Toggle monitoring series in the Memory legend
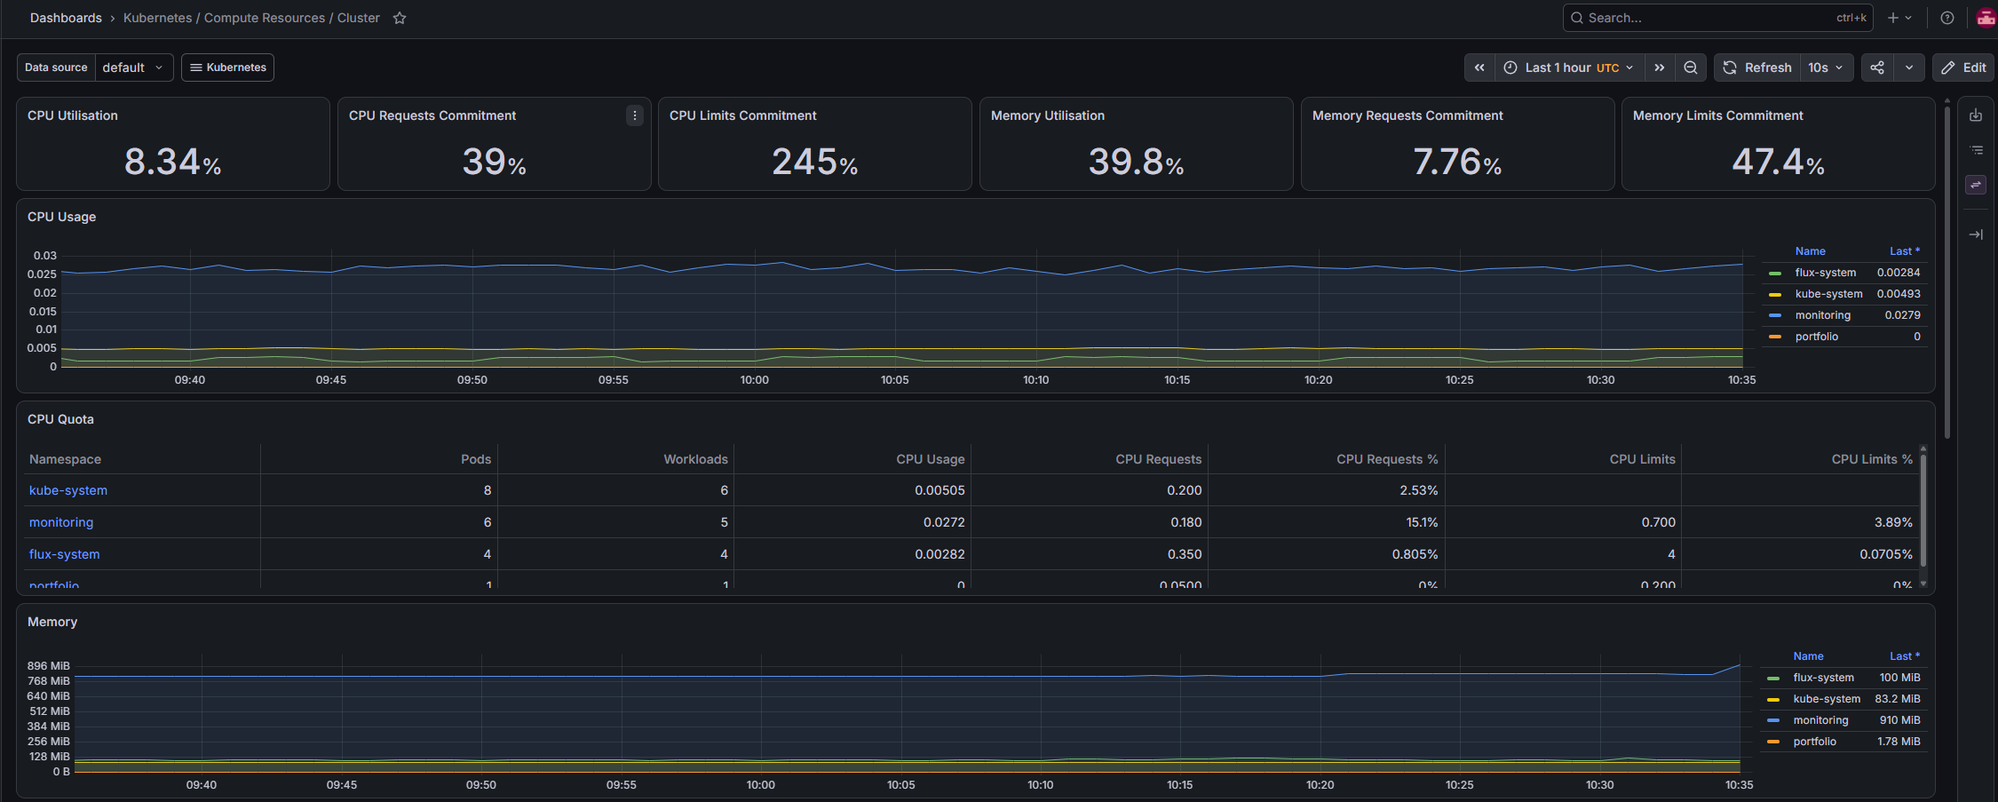 (x=1821, y=720)
